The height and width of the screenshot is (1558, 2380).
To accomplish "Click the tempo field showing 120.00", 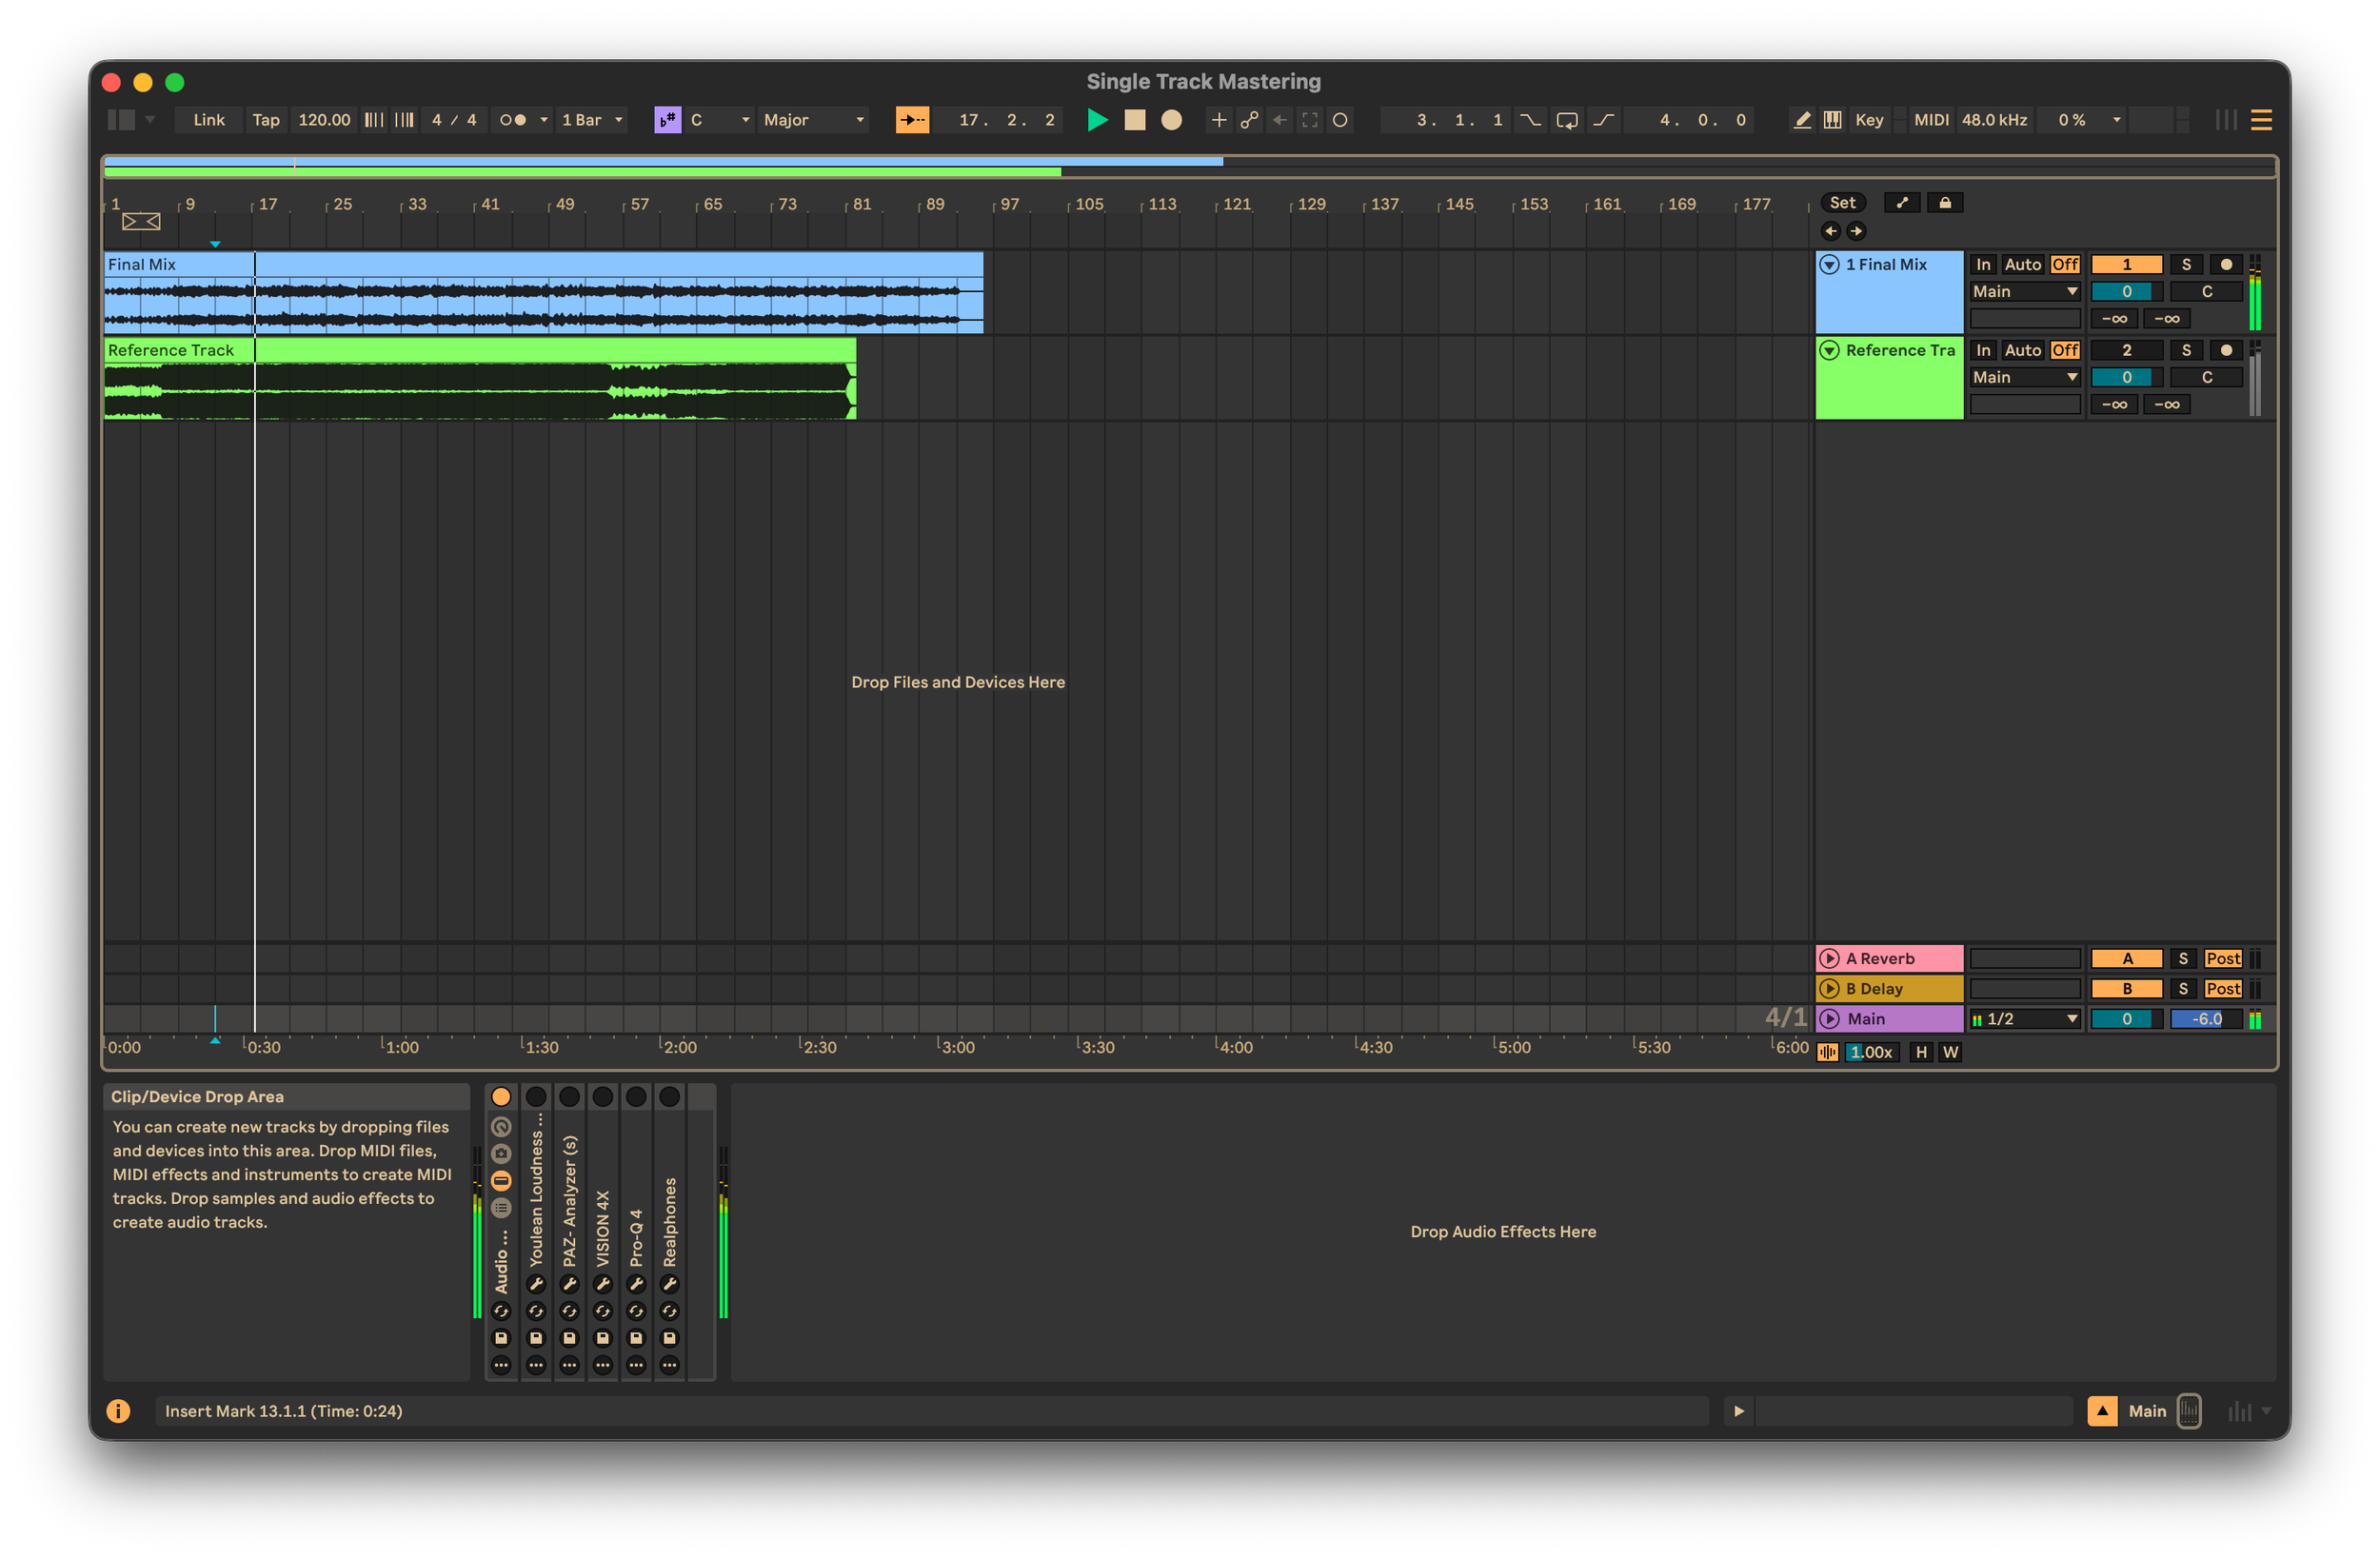I will [324, 119].
